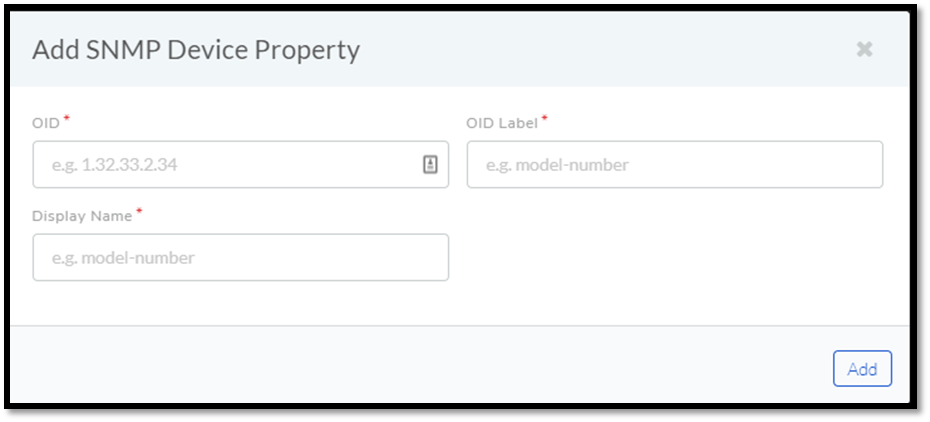This screenshot has width=930, height=422.
Task: Click the 'OID Label' caption text
Action: pos(502,123)
